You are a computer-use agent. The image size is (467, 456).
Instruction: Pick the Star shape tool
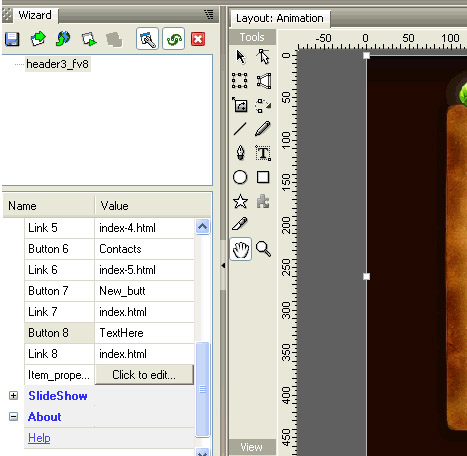click(240, 202)
